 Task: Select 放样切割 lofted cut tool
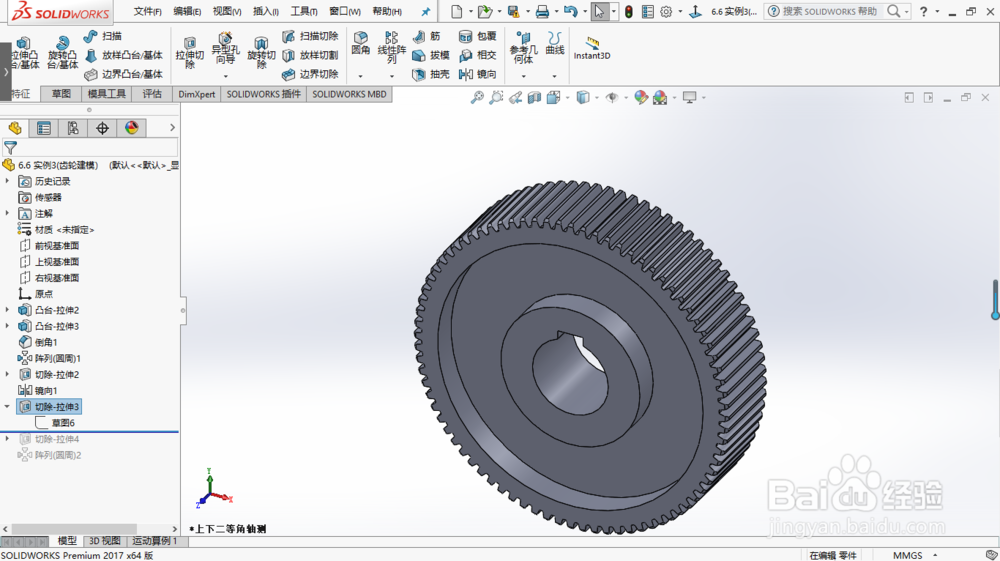310,55
